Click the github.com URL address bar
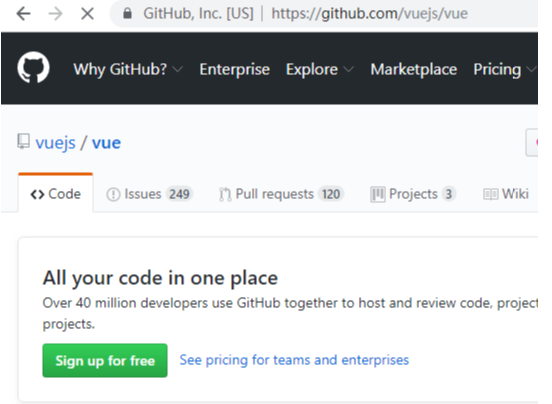The width and height of the screenshot is (552, 404). tap(369, 14)
